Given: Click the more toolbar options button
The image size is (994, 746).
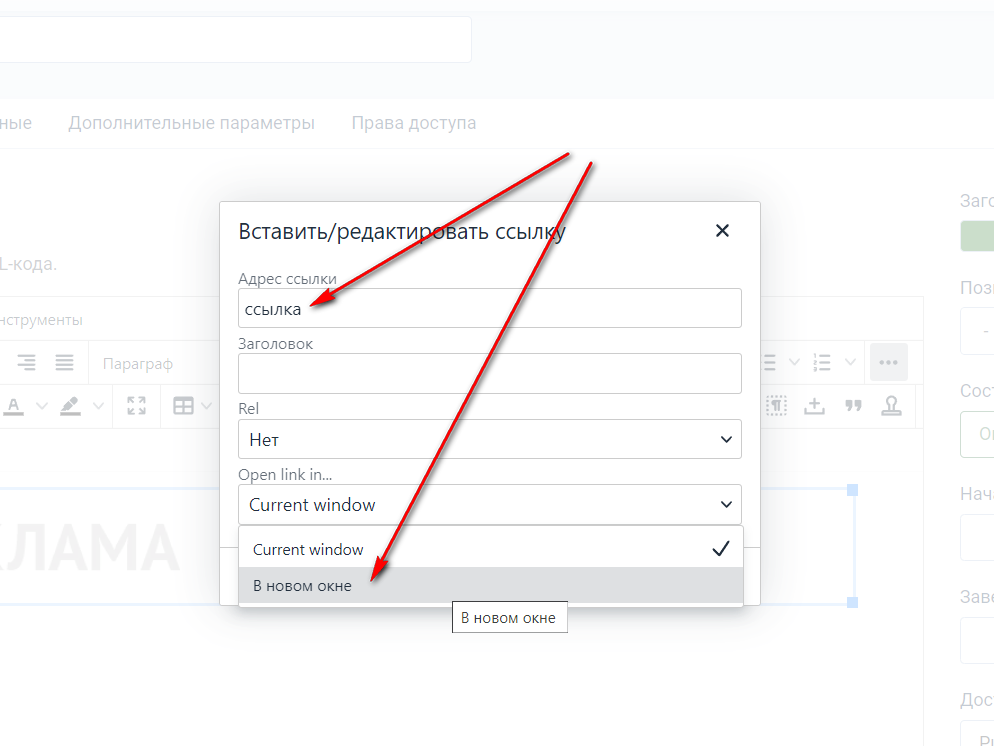Looking at the screenshot, I should coord(888,362).
